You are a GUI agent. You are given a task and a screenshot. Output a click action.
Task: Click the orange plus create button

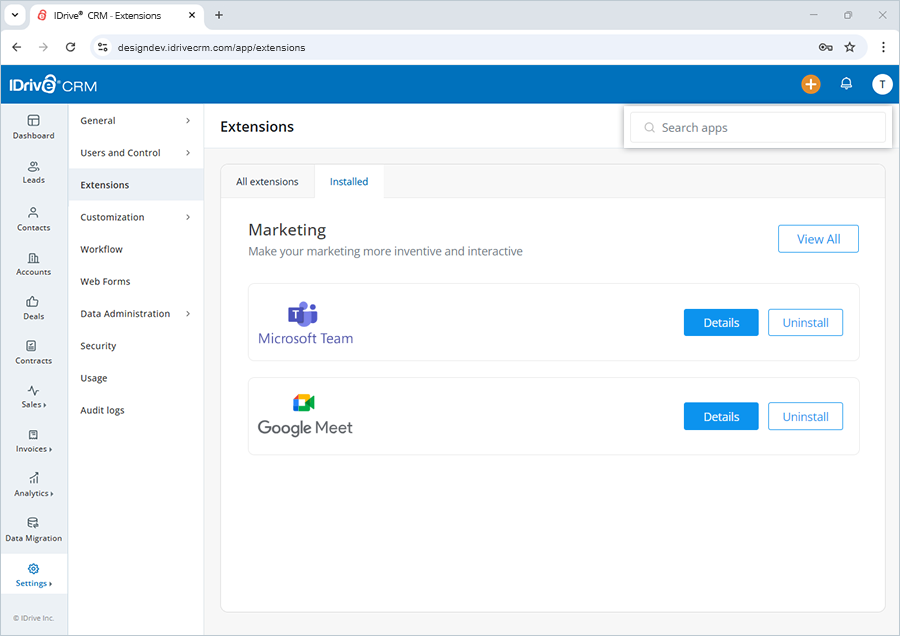[x=811, y=84]
